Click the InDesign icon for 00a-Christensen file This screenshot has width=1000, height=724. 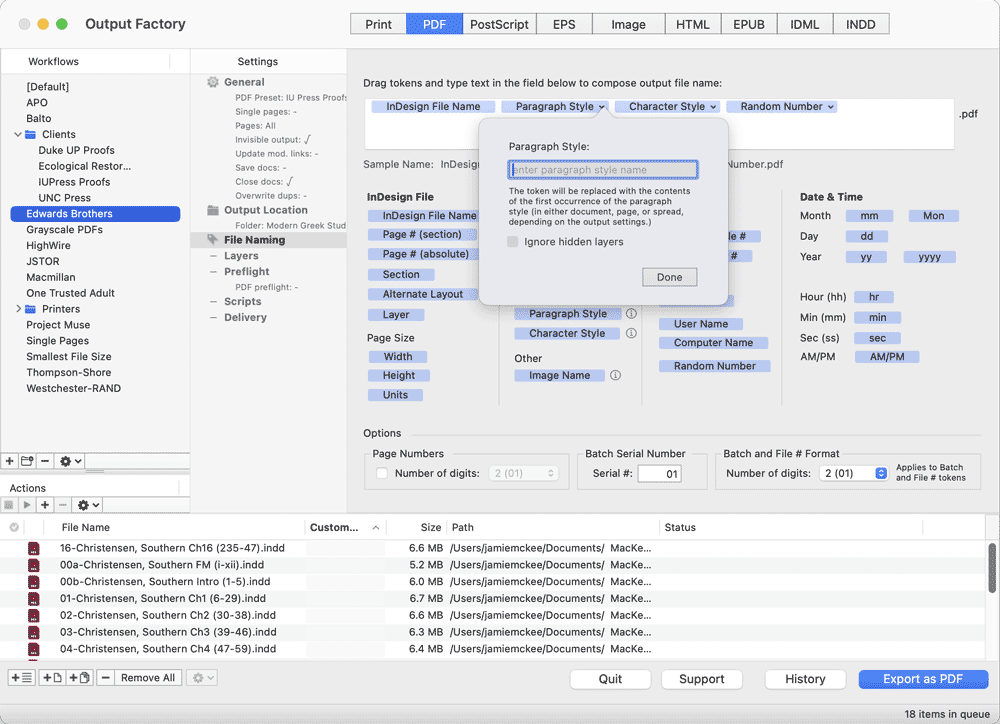tap(33, 565)
